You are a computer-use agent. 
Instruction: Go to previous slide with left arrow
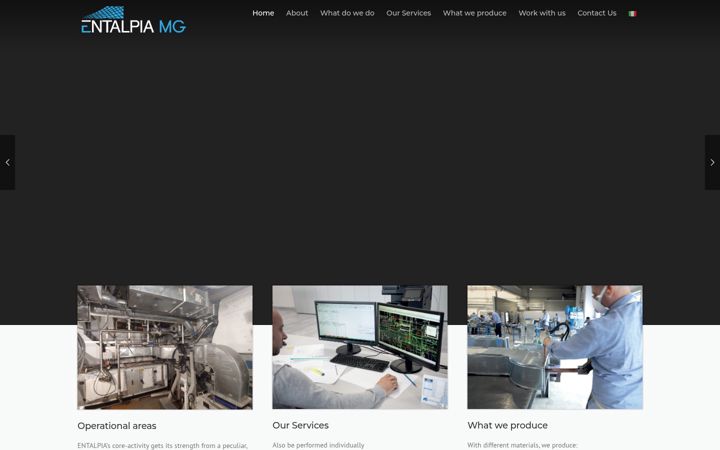(x=7, y=162)
